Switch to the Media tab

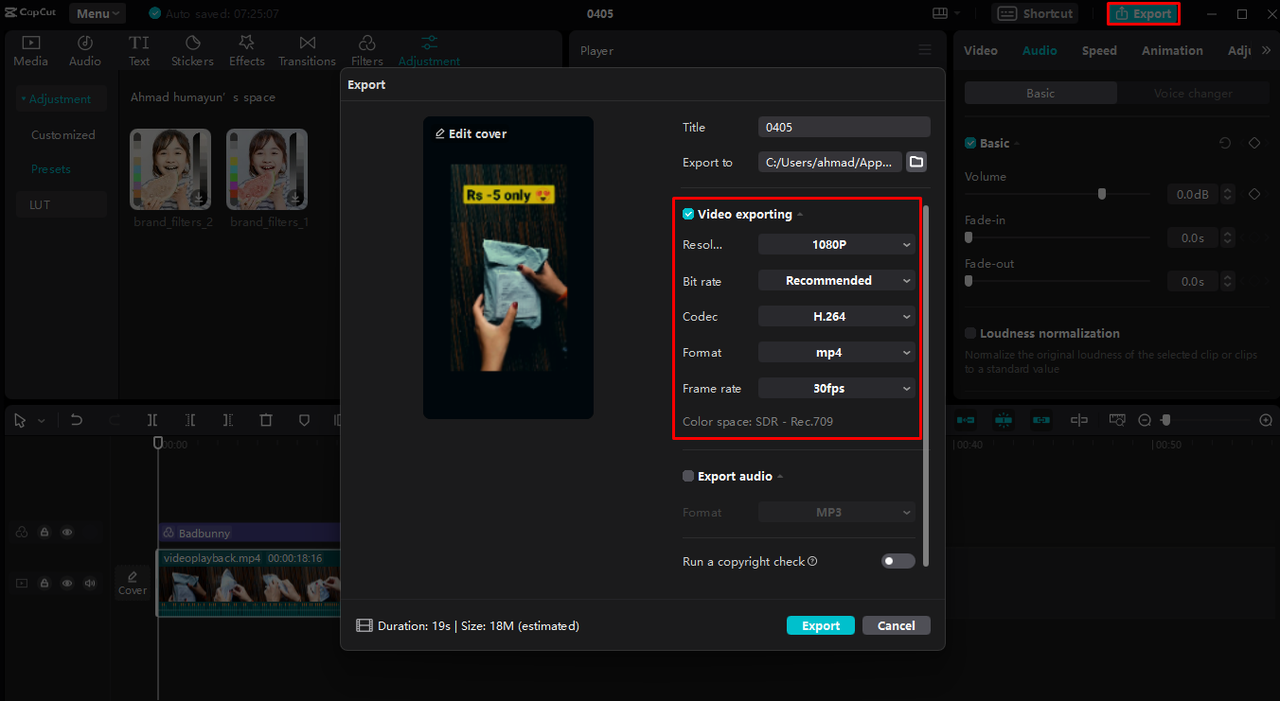pyautogui.click(x=30, y=51)
